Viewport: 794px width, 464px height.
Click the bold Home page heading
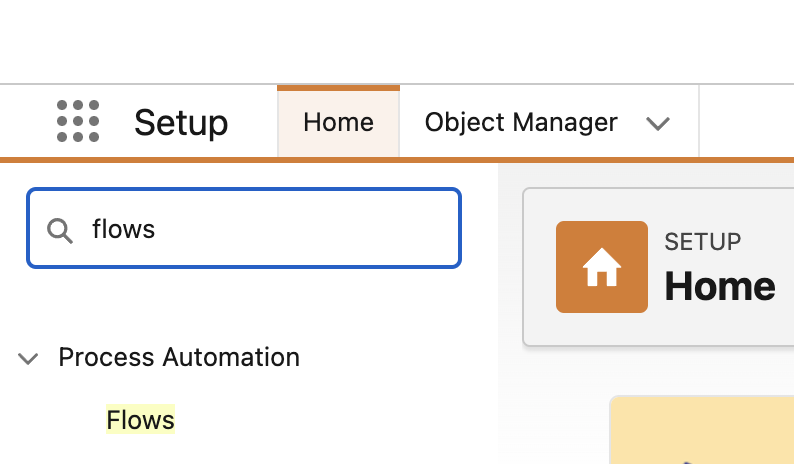[x=720, y=286]
